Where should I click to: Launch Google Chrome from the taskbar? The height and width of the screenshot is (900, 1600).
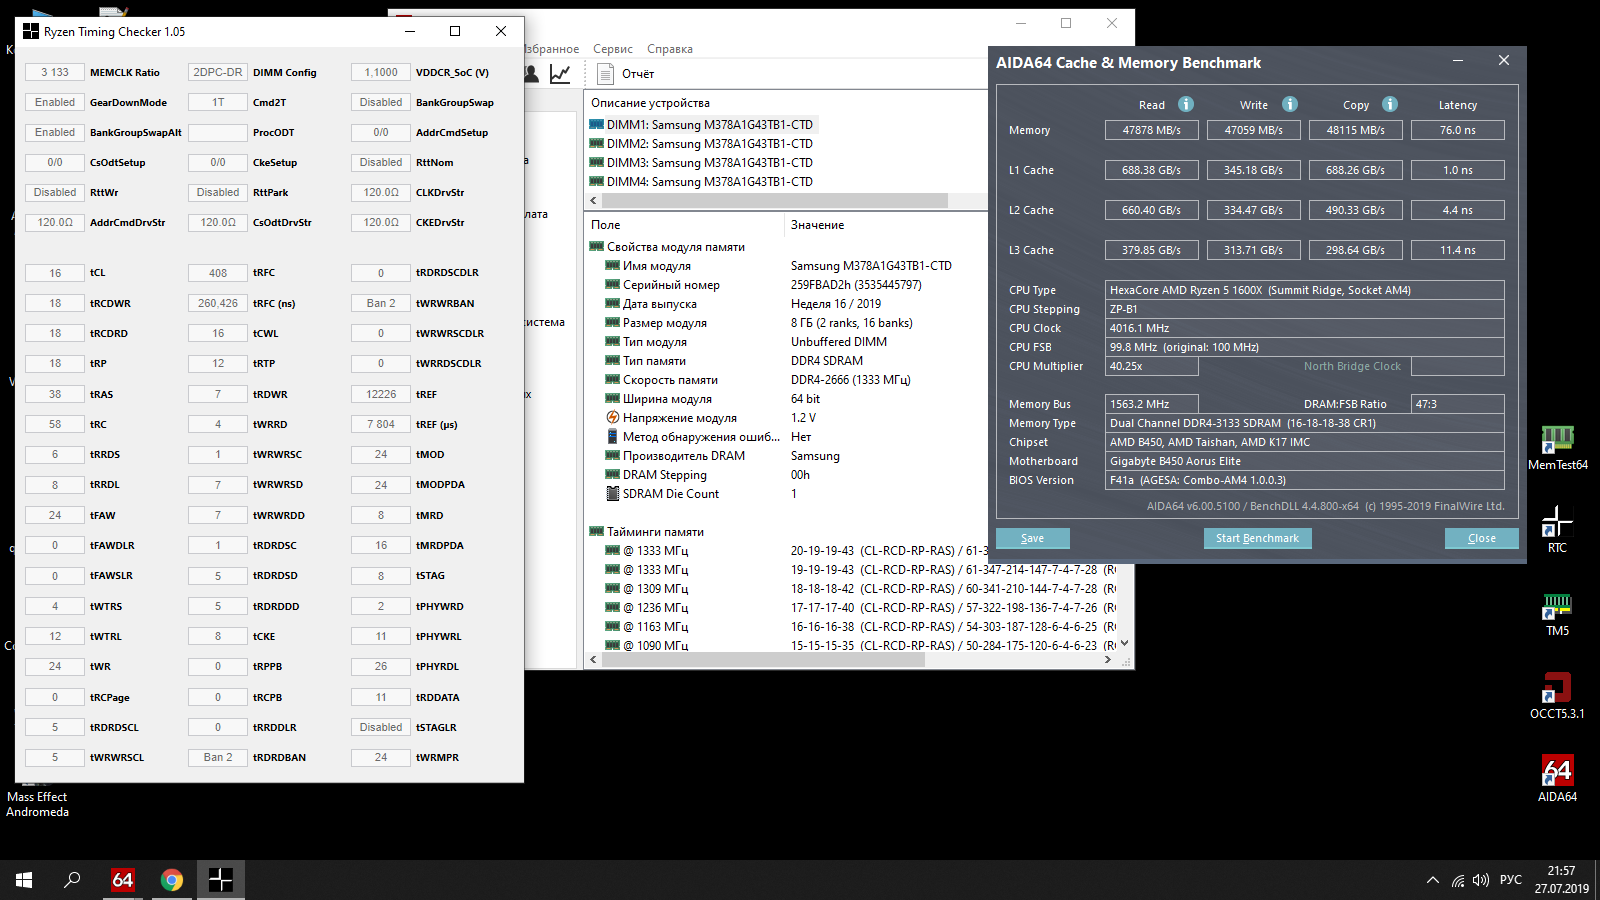coord(172,880)
